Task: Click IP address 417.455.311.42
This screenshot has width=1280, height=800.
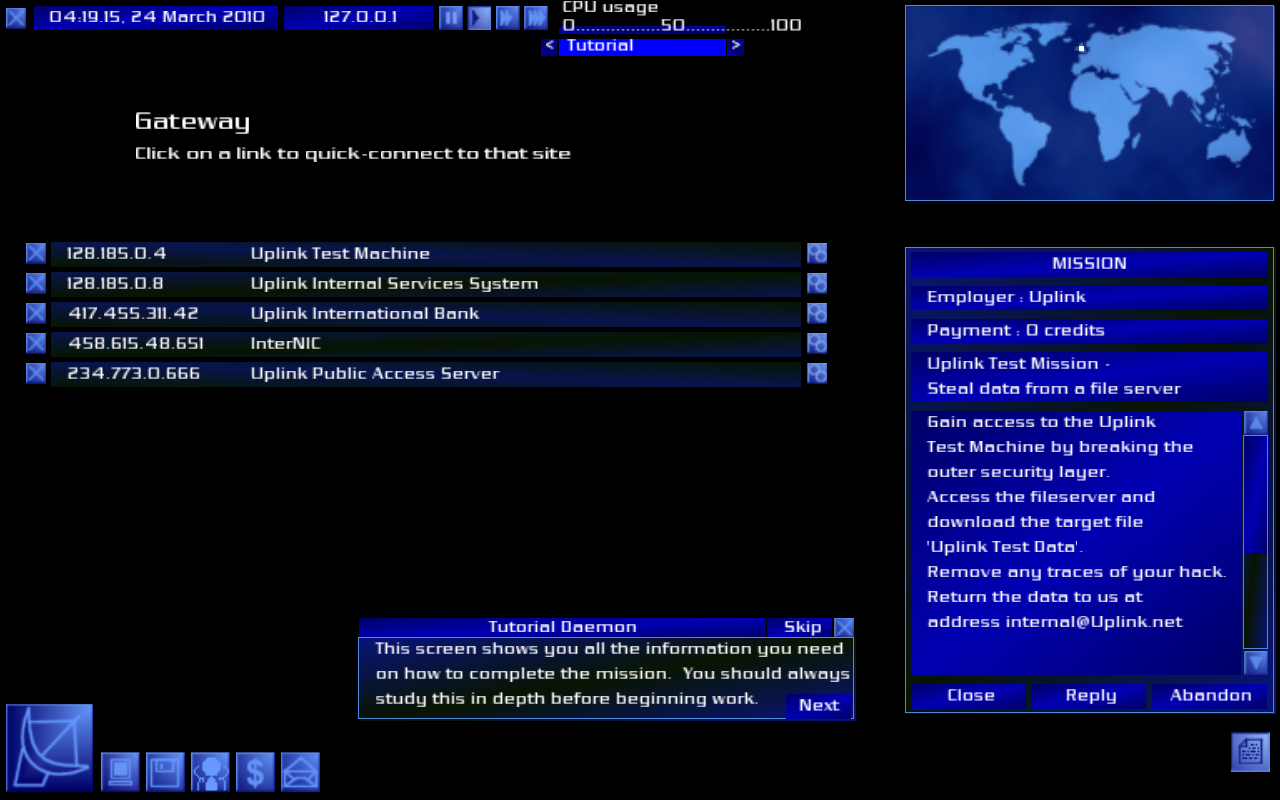Action: [x=133, y=314]
